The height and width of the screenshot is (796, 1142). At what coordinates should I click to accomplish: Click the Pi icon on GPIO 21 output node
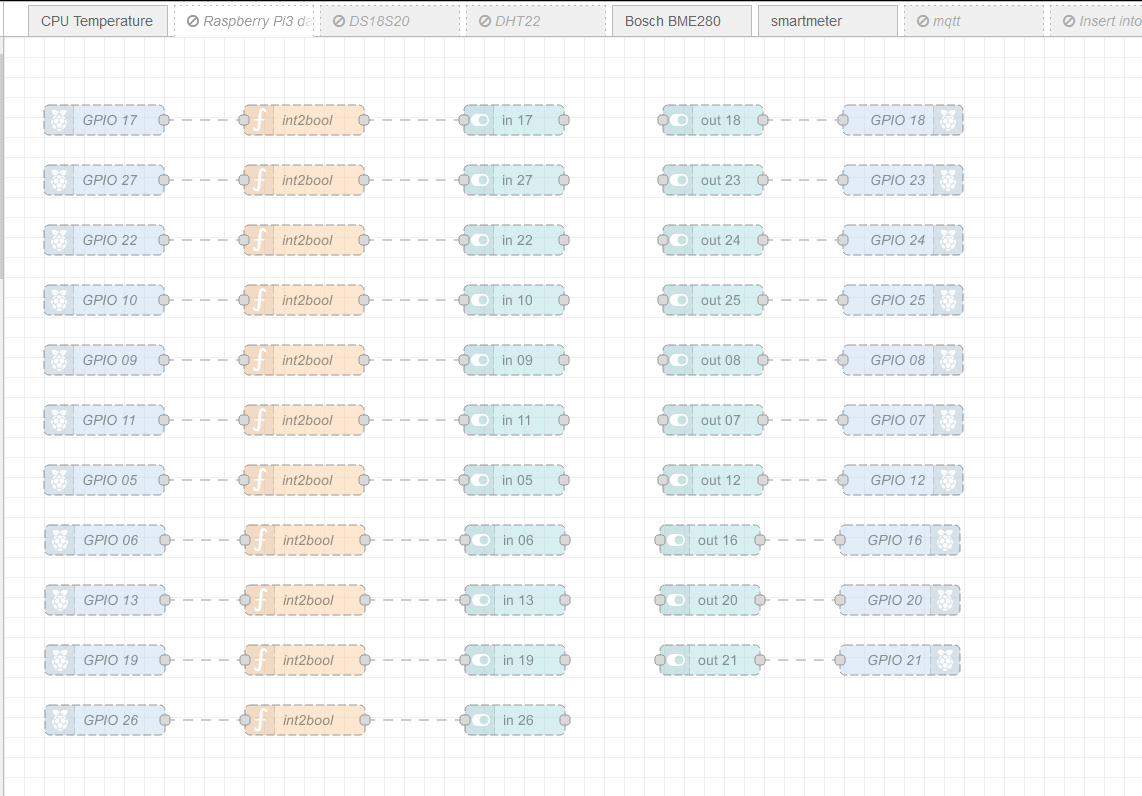pyautogui.click(x=944, y=660)
